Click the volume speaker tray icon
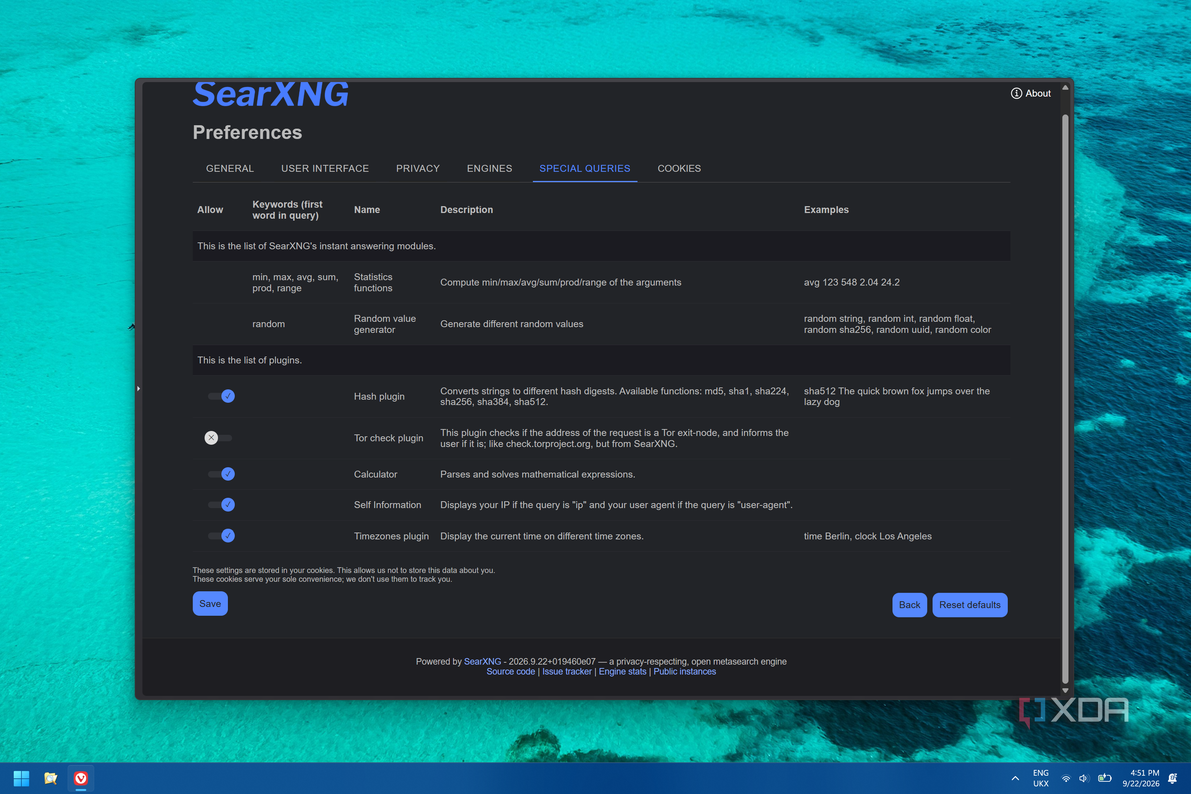Image resolution: width=1191 pixels, height=794 pixels. coord(1083,779)
